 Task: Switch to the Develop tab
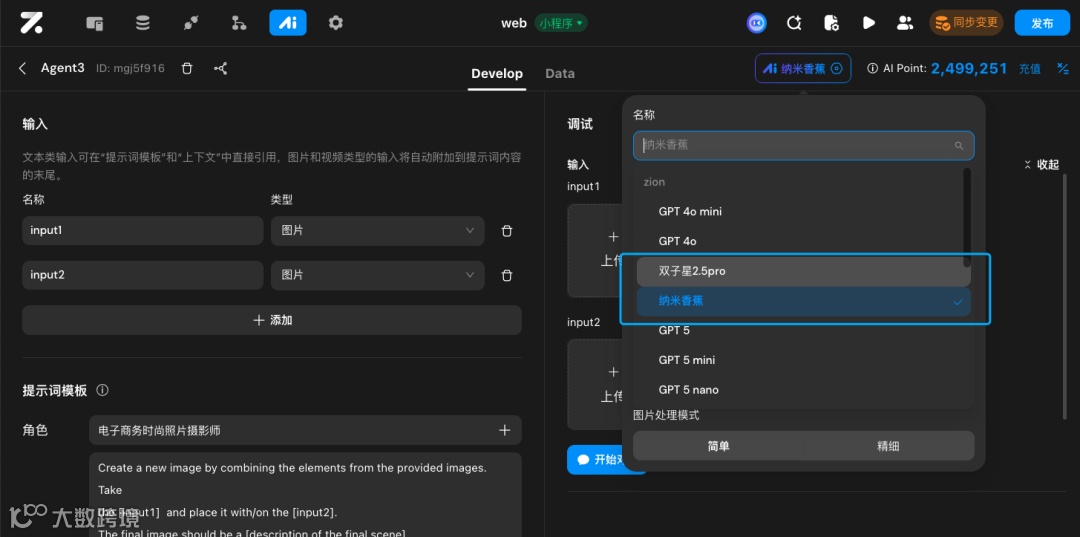pos(497,74)
